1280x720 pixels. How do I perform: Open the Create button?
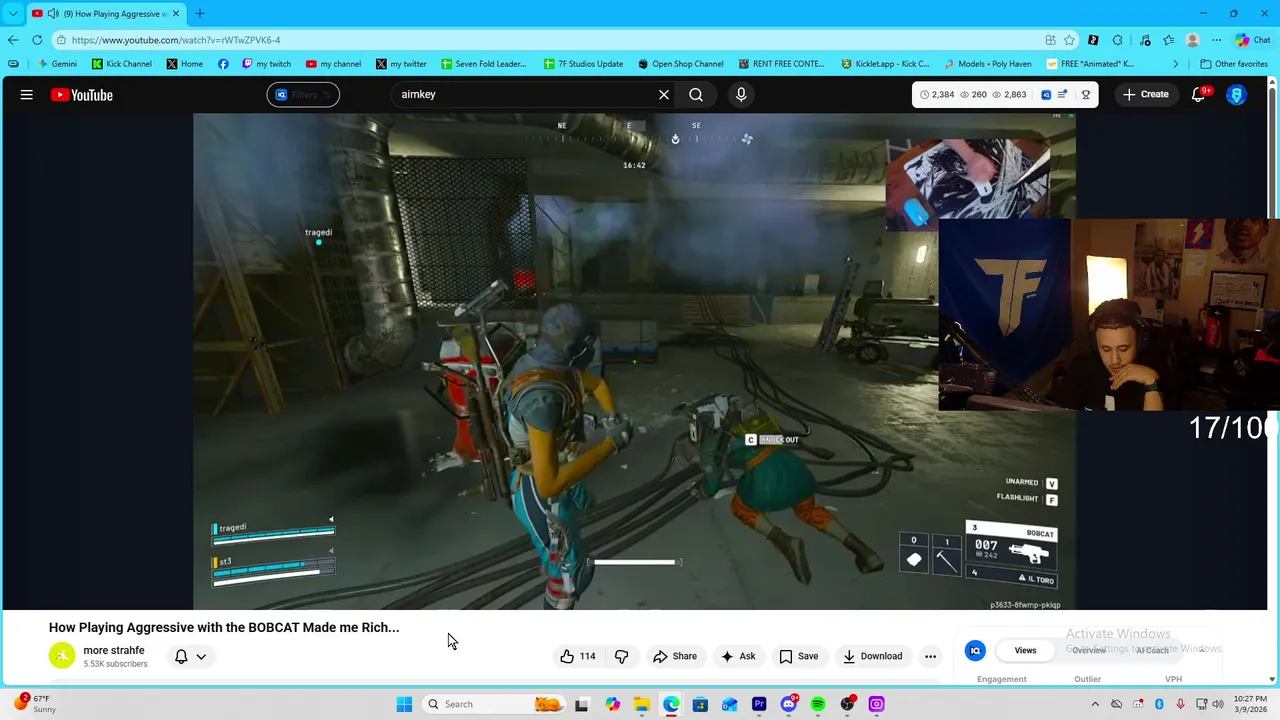click(x=1145, y=95)
